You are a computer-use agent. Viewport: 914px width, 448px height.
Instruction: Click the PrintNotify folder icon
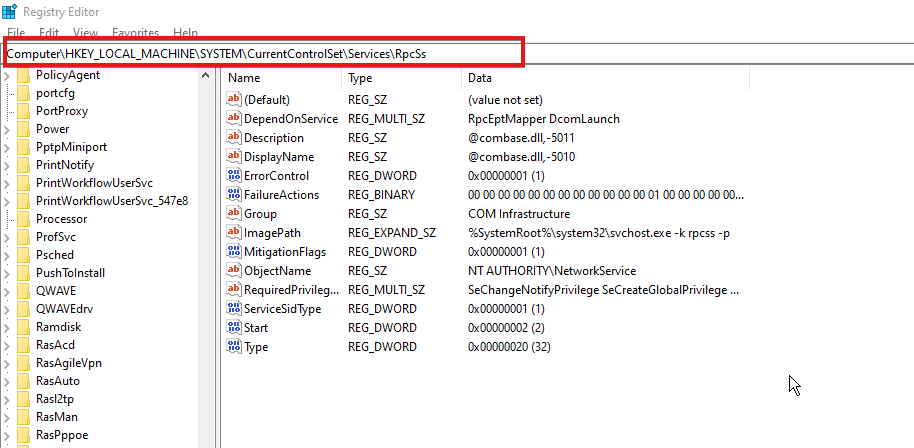tap(23, 165)
